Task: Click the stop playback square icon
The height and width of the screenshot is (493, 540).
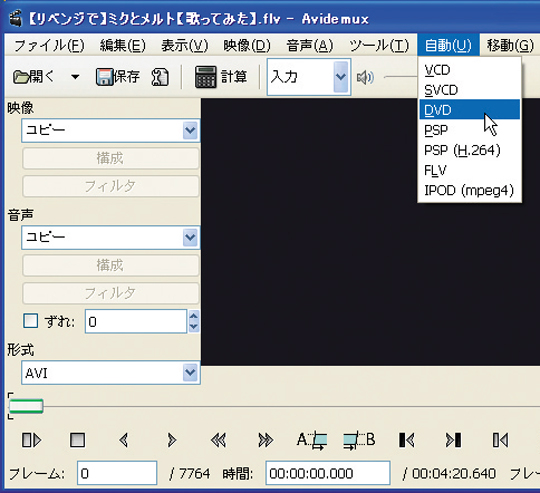Action: point(77,440)
